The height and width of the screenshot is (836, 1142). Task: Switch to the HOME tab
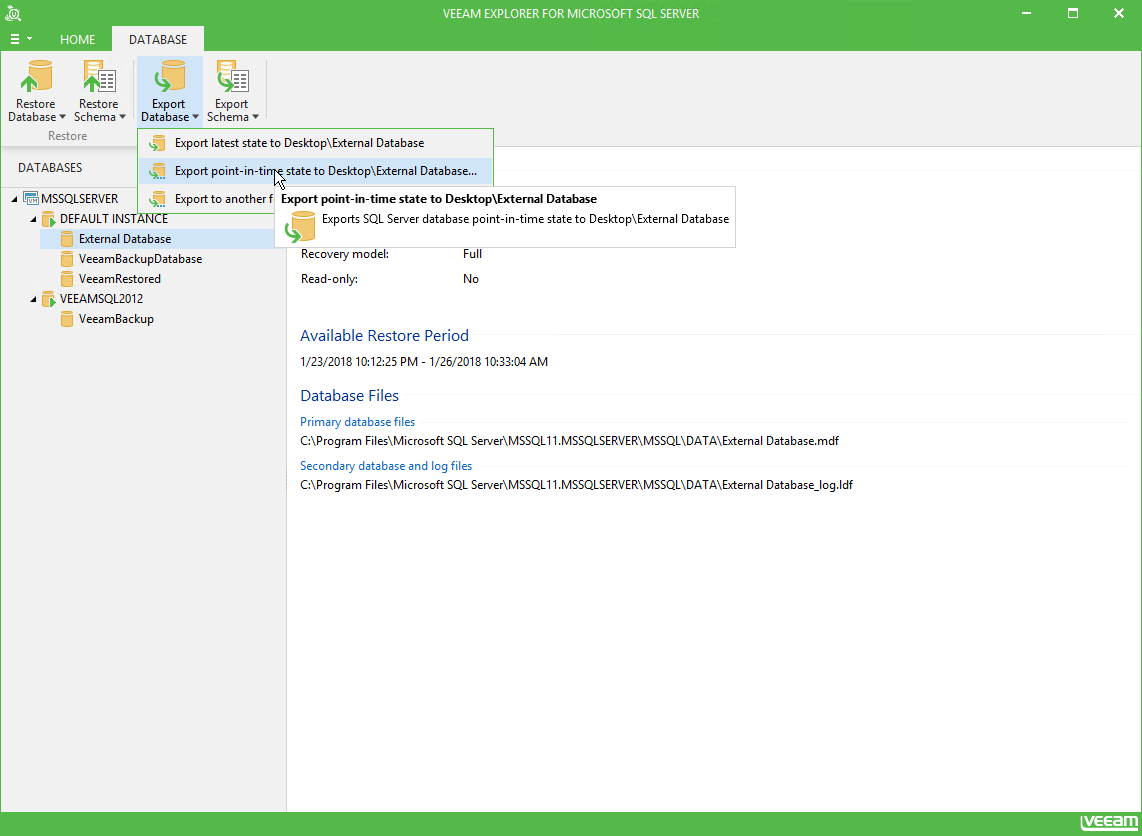77,39
